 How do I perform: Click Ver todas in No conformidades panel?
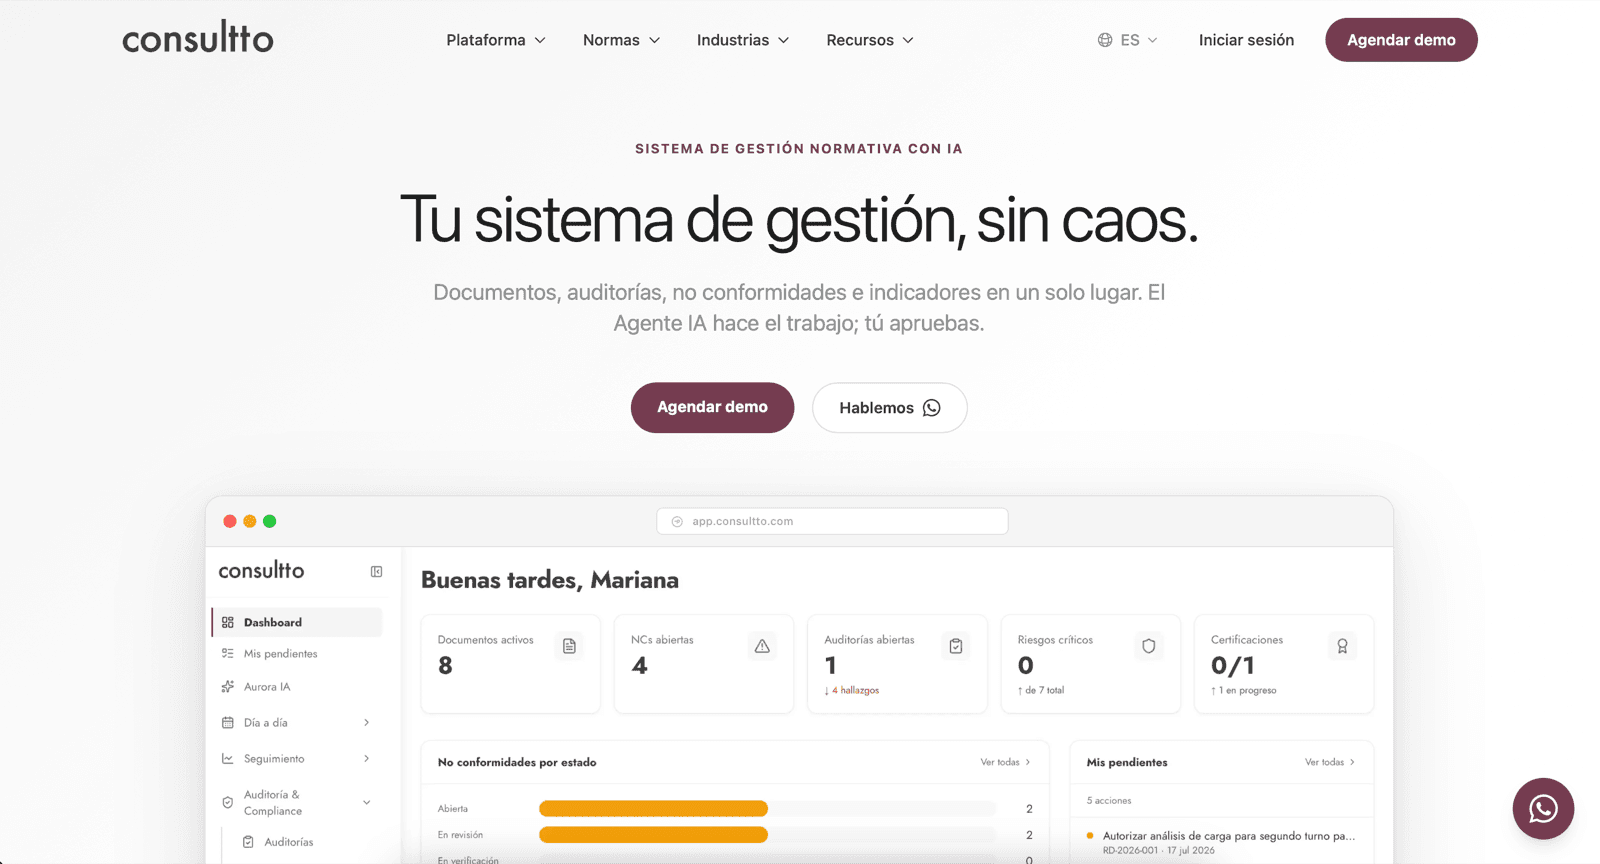pyautogui.click(x=1005, y=762)
